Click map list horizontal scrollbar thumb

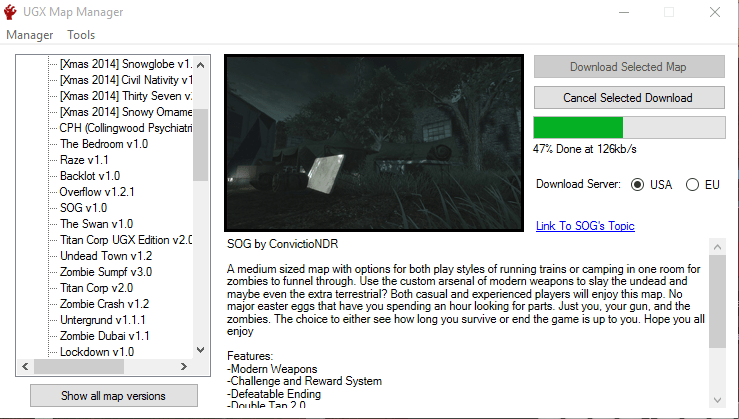79,366
